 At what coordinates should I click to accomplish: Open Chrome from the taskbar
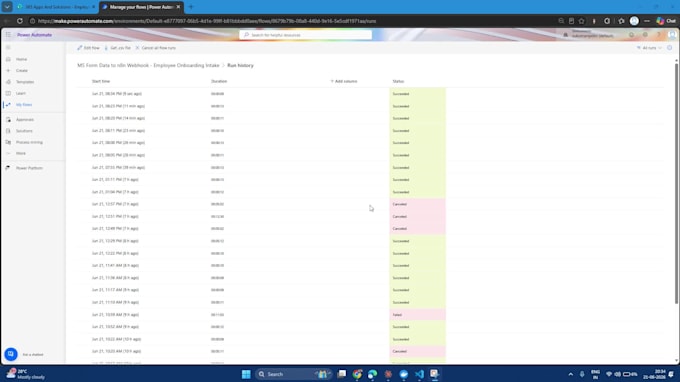[x=357, y=374]
